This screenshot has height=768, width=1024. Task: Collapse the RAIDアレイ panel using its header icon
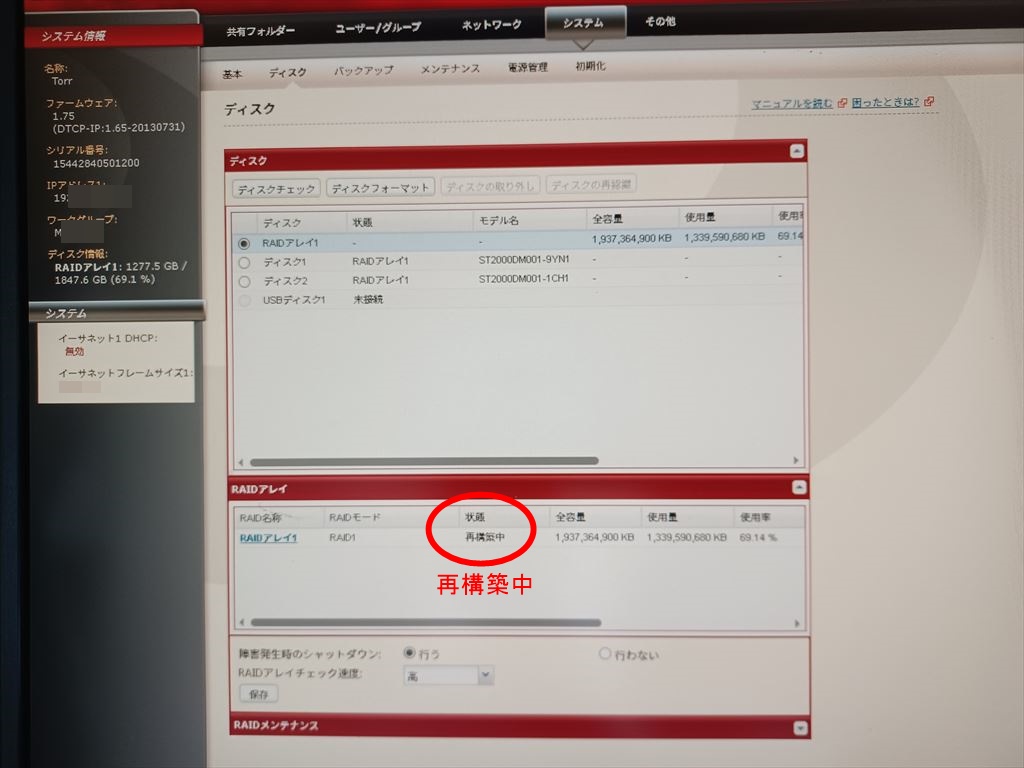coord(797,488)
